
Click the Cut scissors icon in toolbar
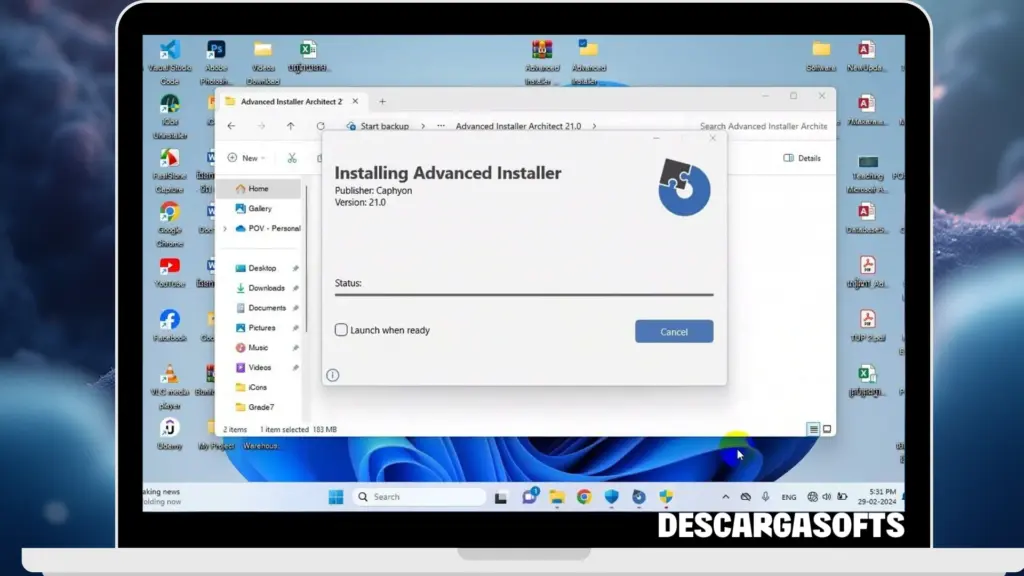293,158
